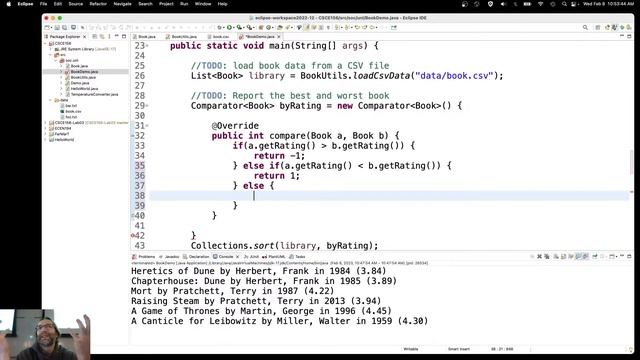Close the BookDemo.java editor tab
This screenshot has width=640, height=360.
[x=279, y=37]
